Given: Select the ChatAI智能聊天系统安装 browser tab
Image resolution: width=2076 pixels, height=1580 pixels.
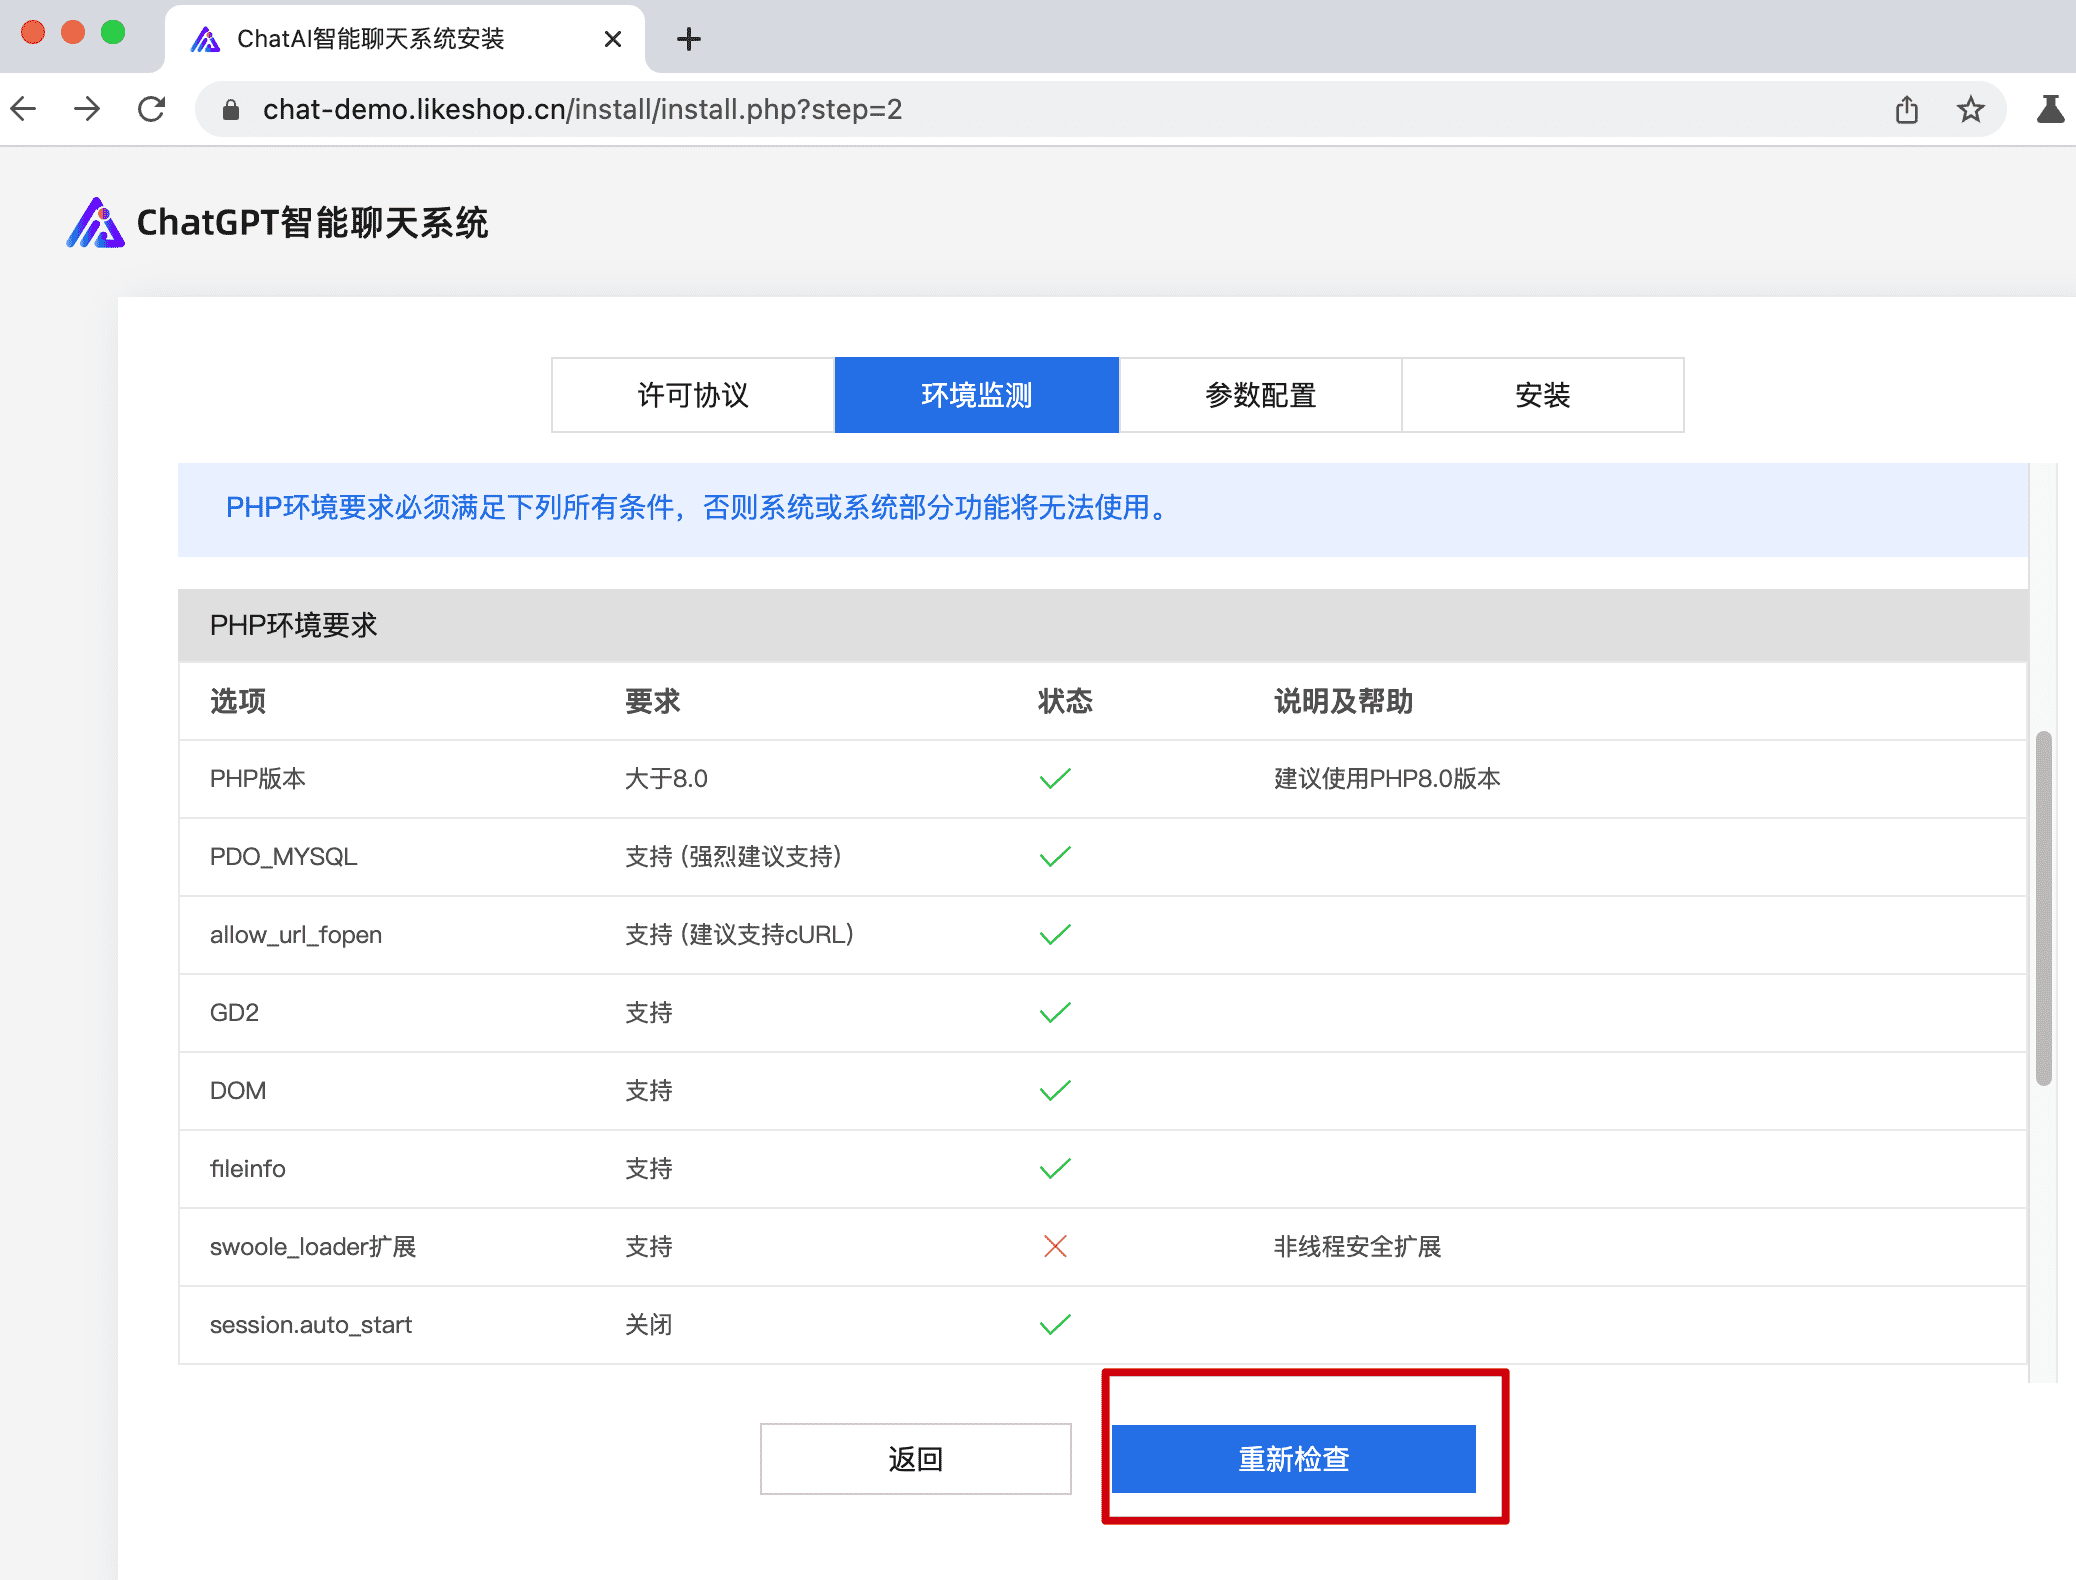Looking at the screenshot, I should (405, 39).
